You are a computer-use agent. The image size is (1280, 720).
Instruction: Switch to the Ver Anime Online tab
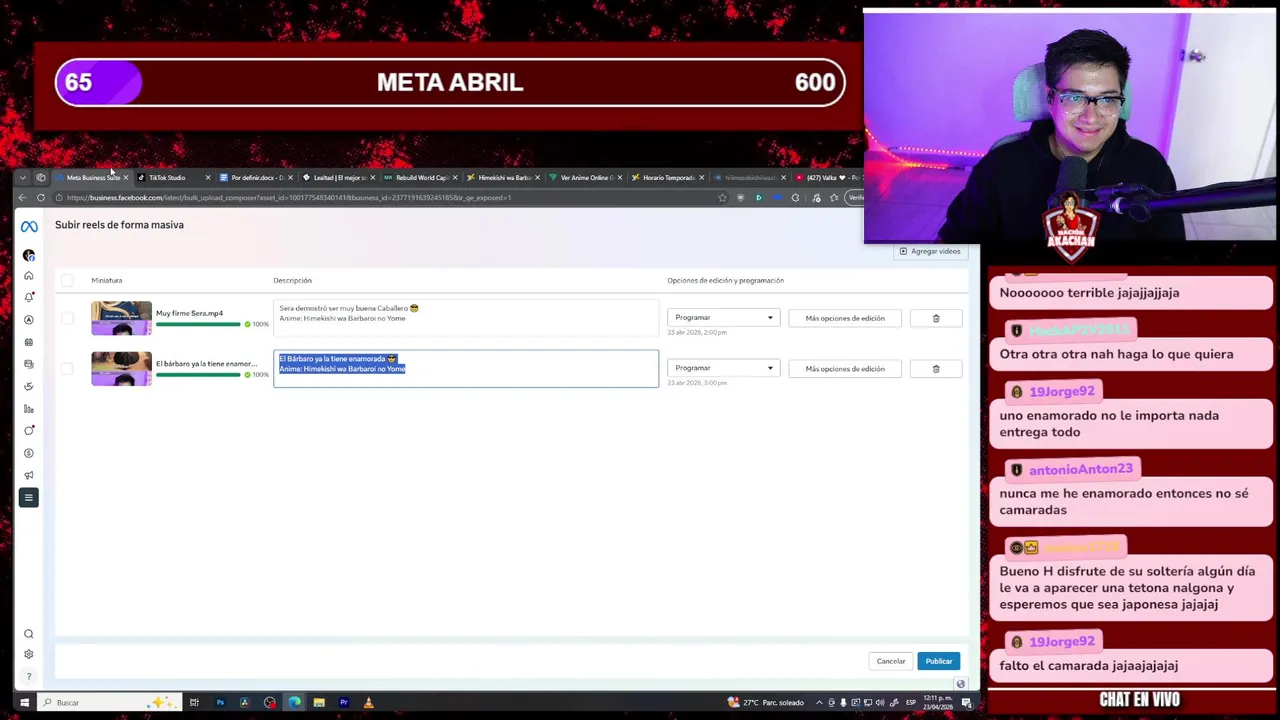click(584, 178)
